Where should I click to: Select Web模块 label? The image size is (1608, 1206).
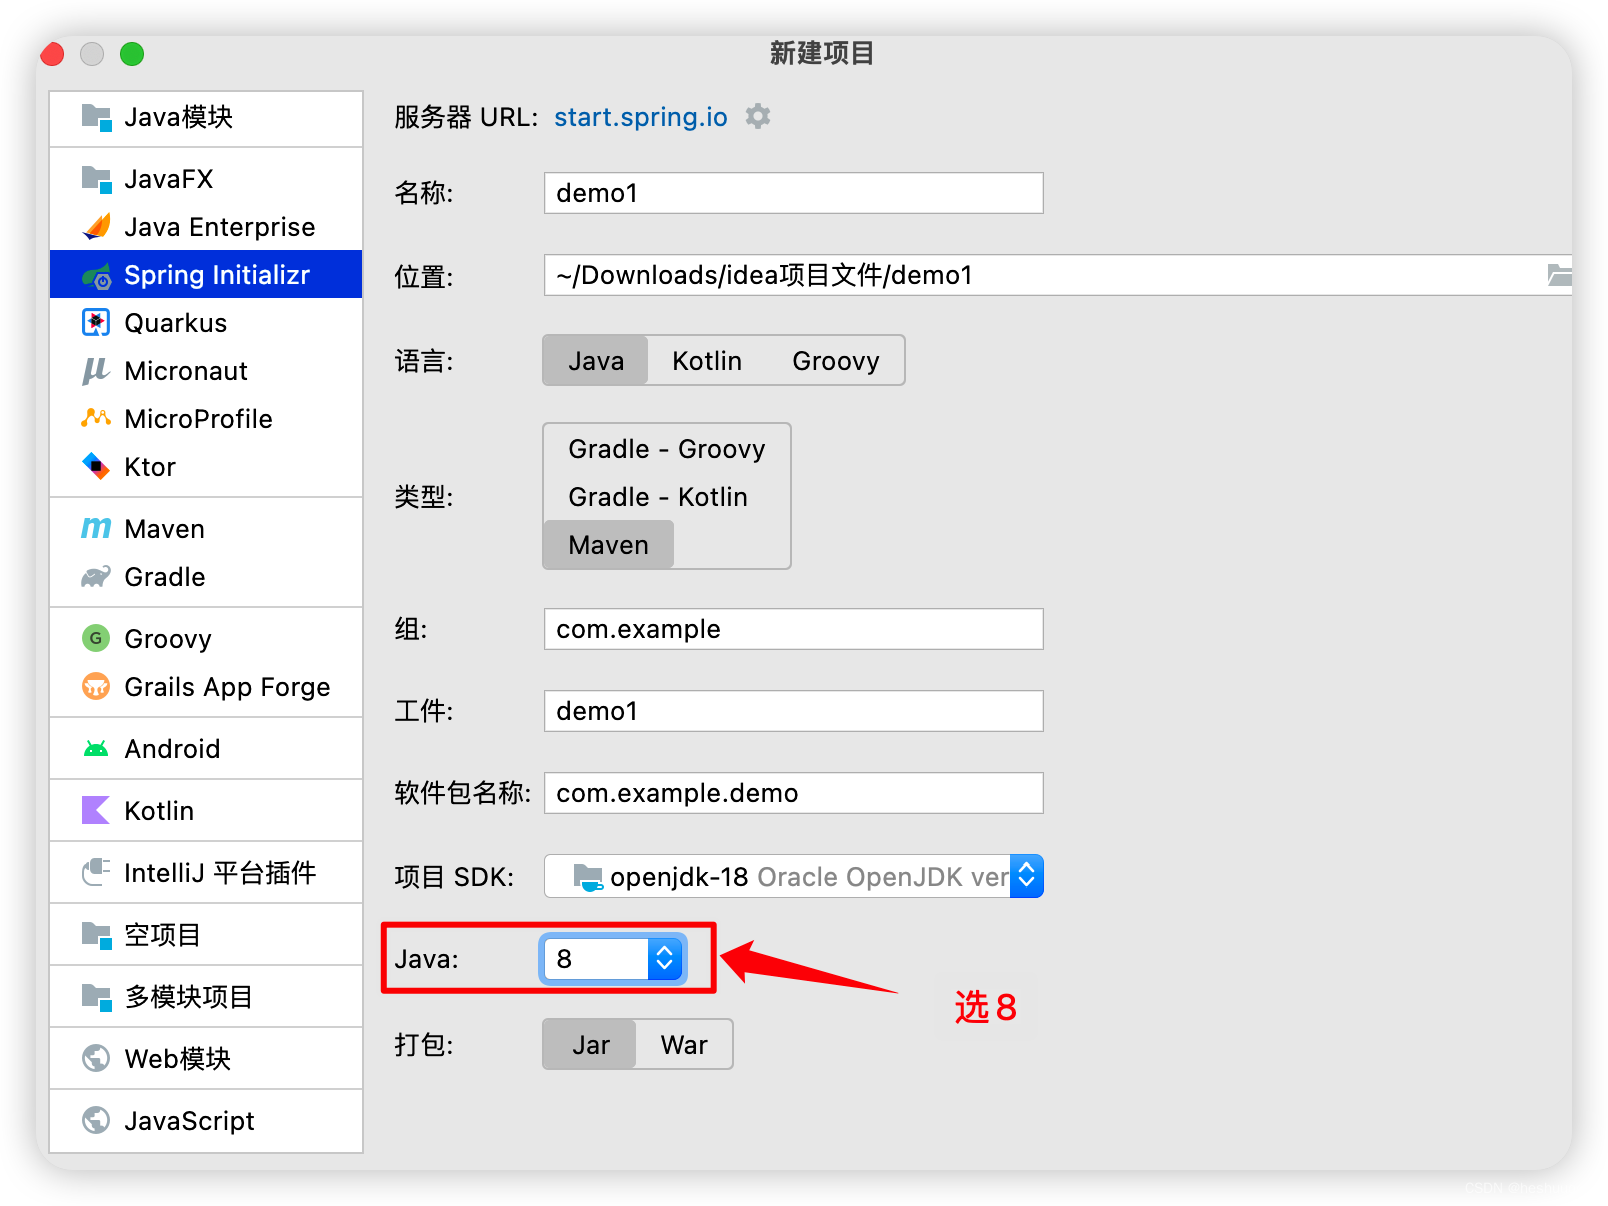pos(178,1059)
